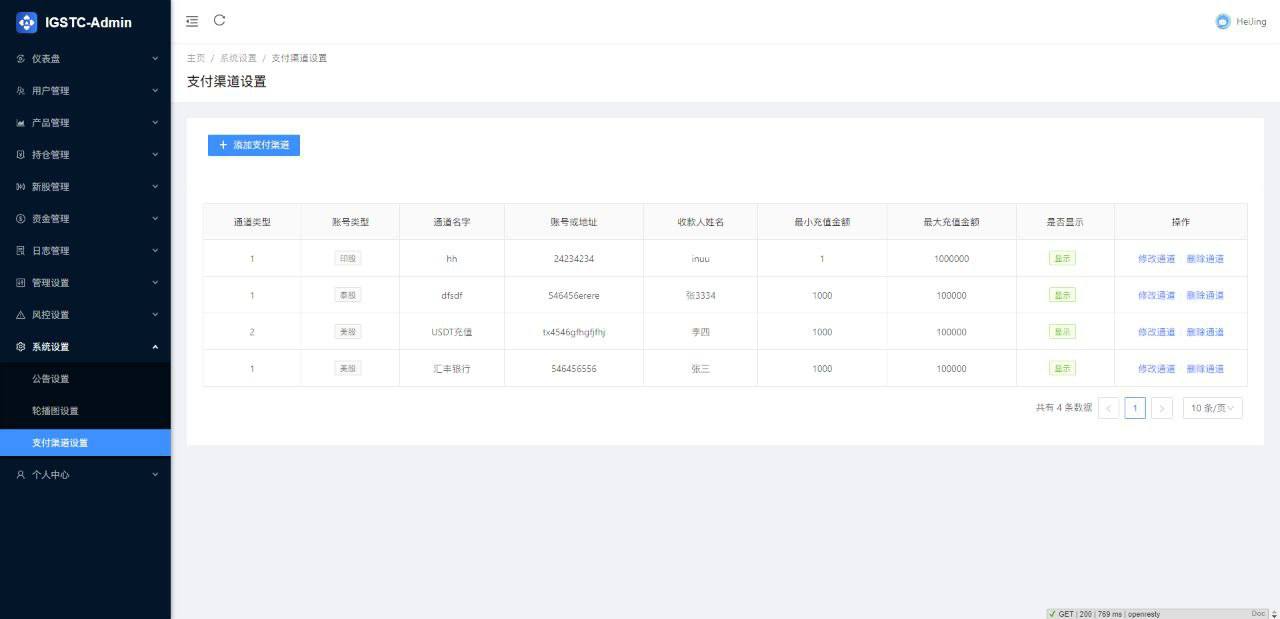Click 删除通道 for the dfsdf channel
This screenshot has height=619, width=1280.
(1205, 295)
